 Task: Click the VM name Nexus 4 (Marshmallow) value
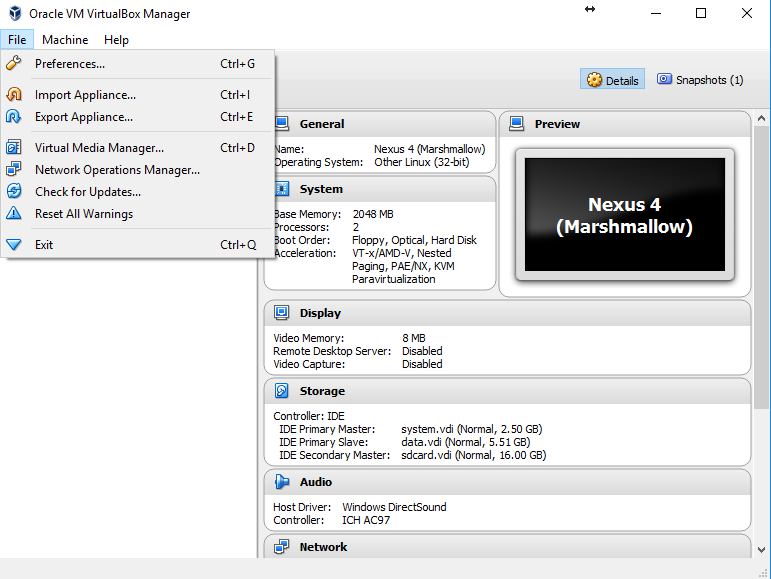pos(429,149)
